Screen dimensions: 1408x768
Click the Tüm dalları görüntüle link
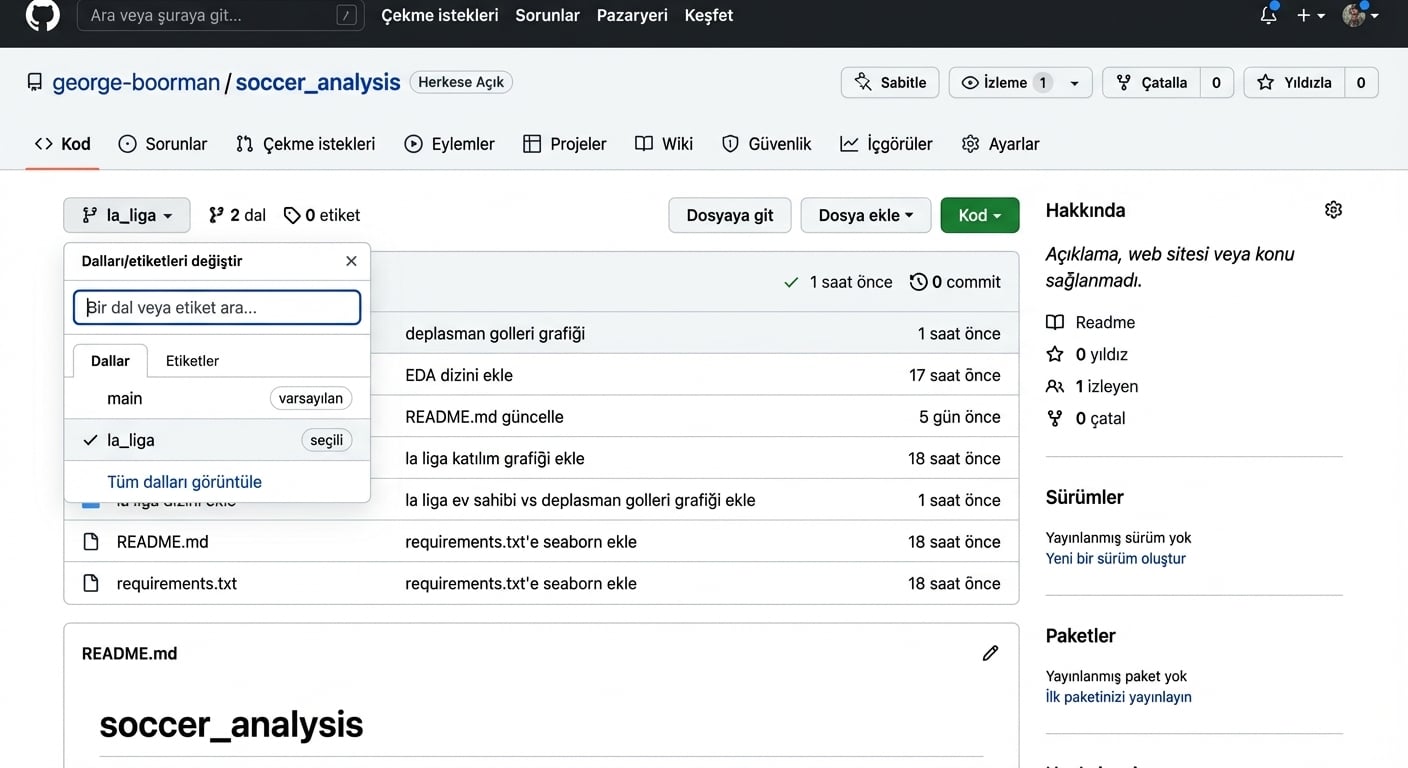point(184,482)
